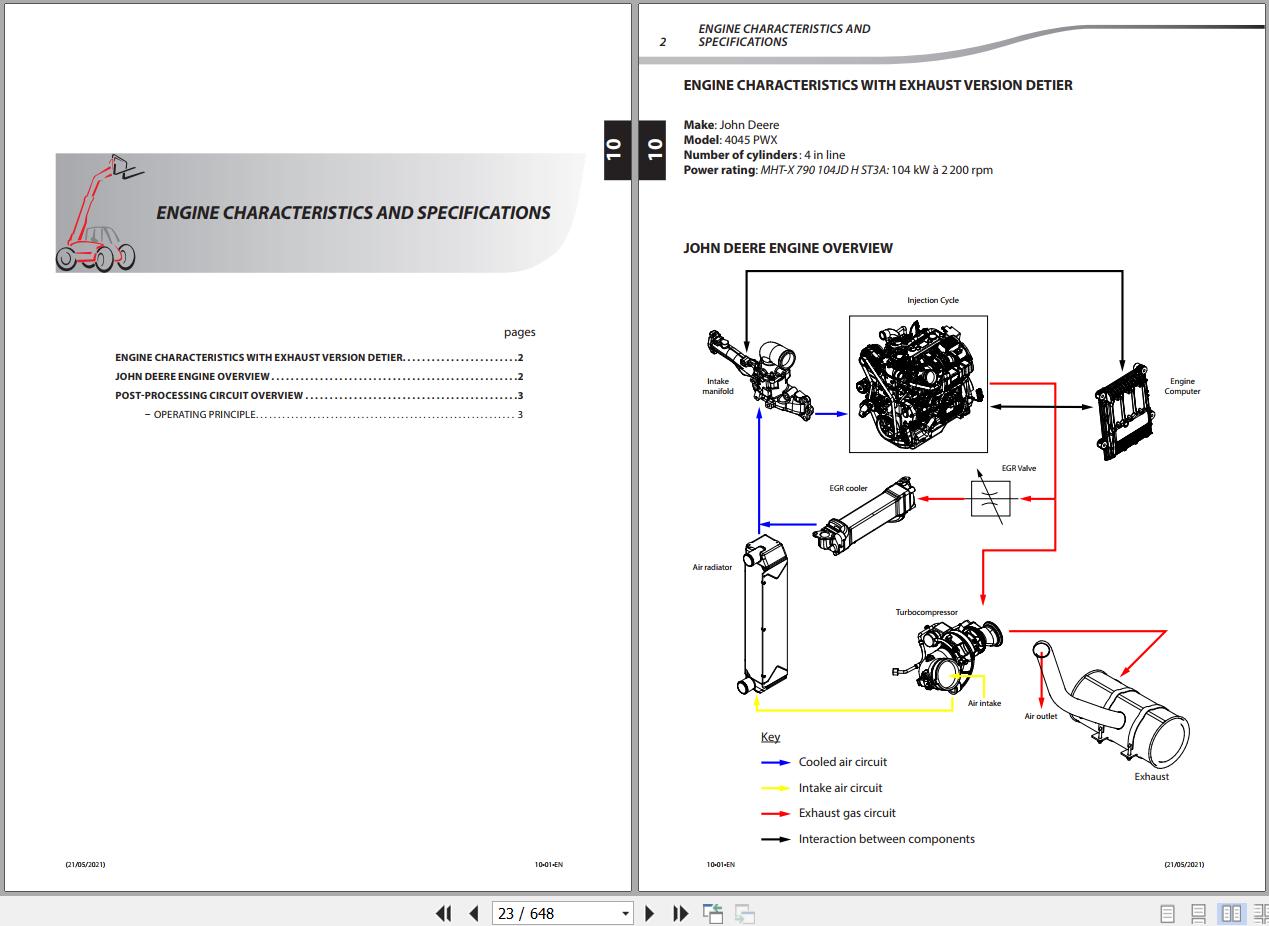
Task: Open contents sub-entry 'Operating principle'
Action: pyautogui.click(x=334, y=415)
